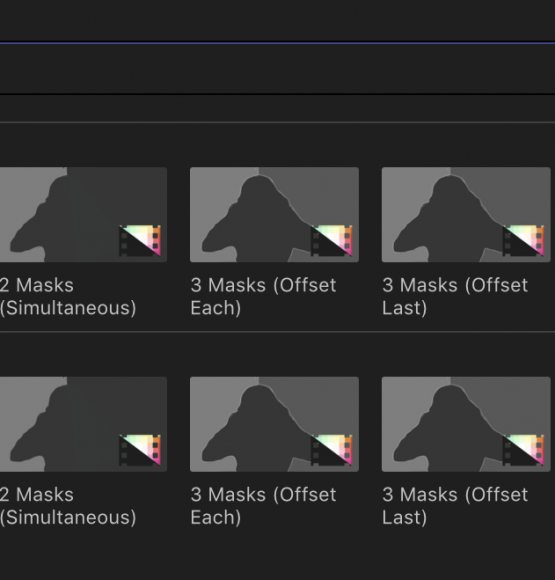Select the upper-row 3 Masks (Offset Last) preset thumbnail
Viewport: 555px width, 580px height.
[x=466, y=215]
